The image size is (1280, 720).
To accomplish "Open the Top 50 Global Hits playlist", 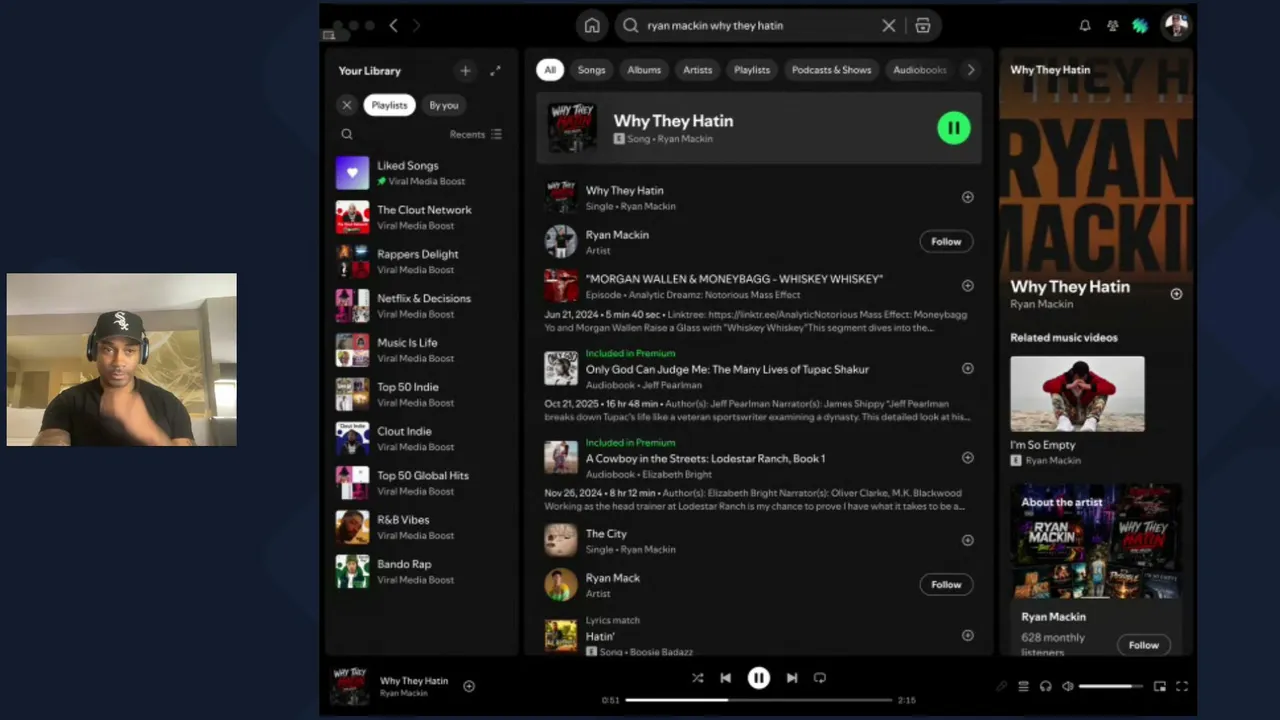I will point(420,483).
